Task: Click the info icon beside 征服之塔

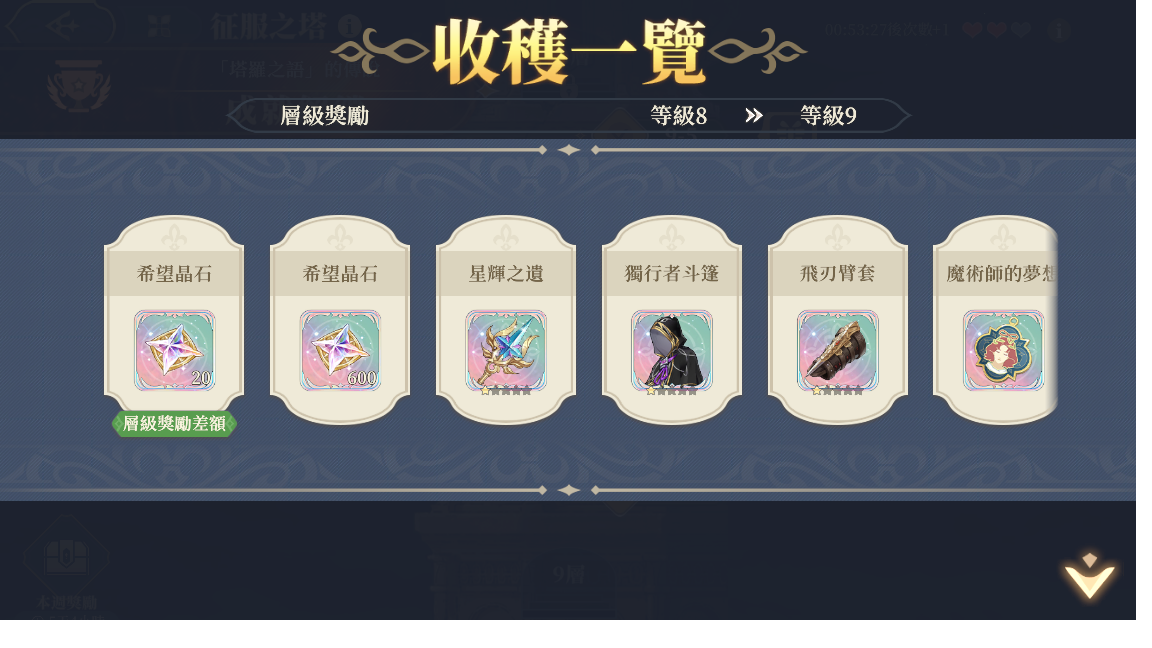Action: (x=349, y=26)
